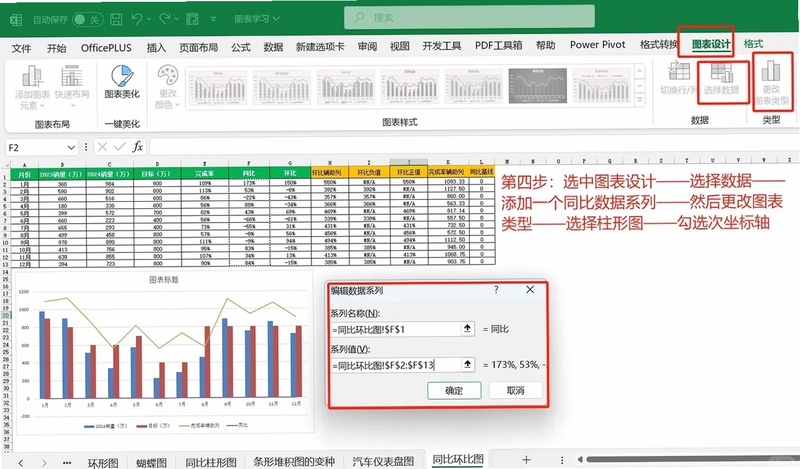Screen dimensions: 800x469
Task: Select the 环比辅助列 header cell
Action: (x=330, y=172)
